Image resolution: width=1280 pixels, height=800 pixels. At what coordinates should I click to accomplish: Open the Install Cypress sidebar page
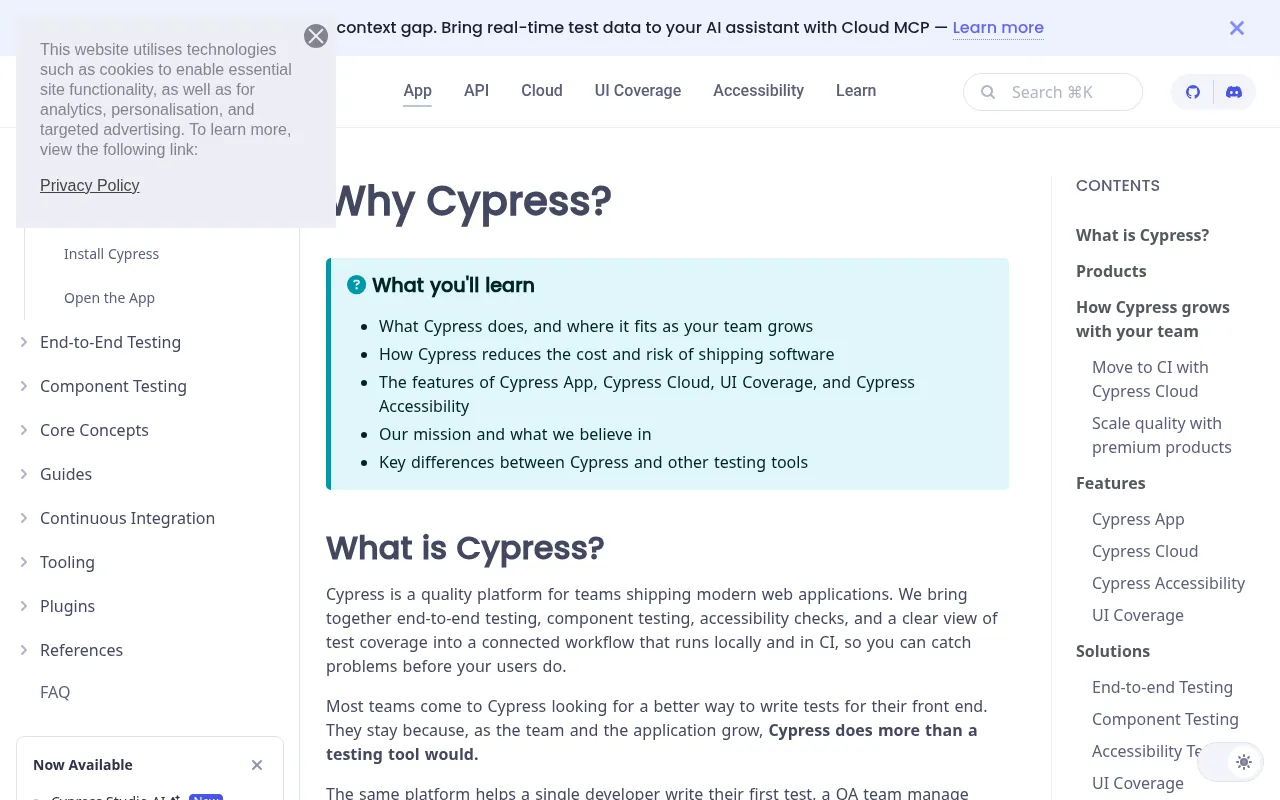tap(111, 254)
